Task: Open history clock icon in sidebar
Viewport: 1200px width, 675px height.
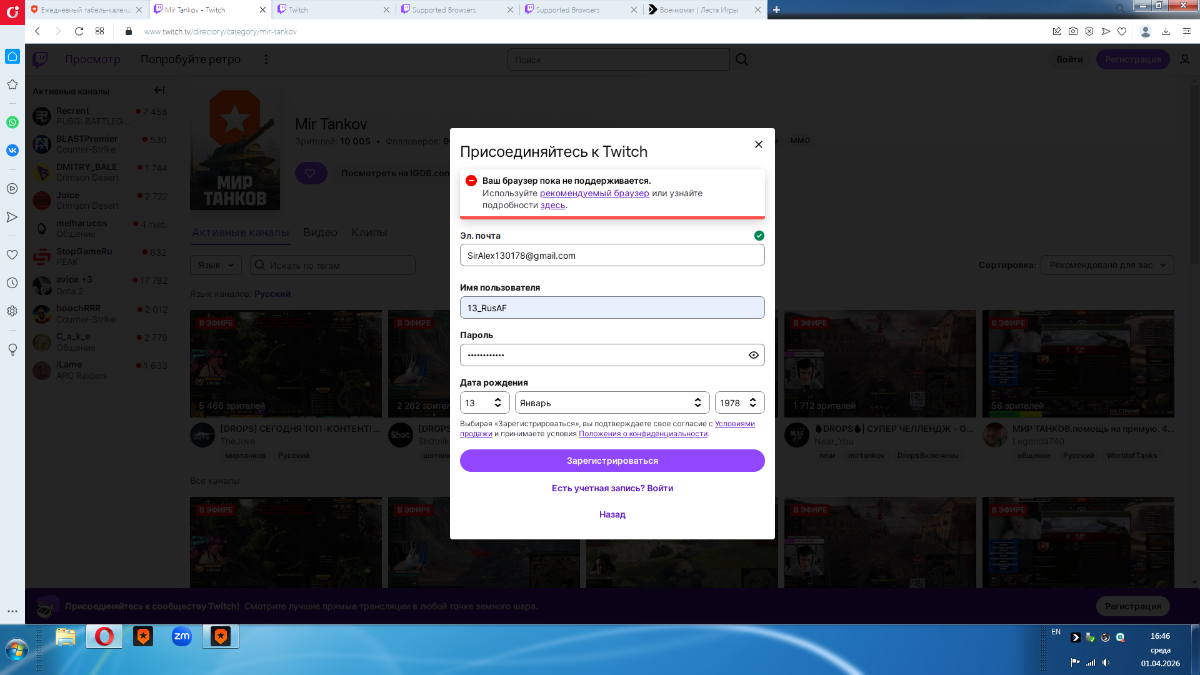Action: point(12,283)
